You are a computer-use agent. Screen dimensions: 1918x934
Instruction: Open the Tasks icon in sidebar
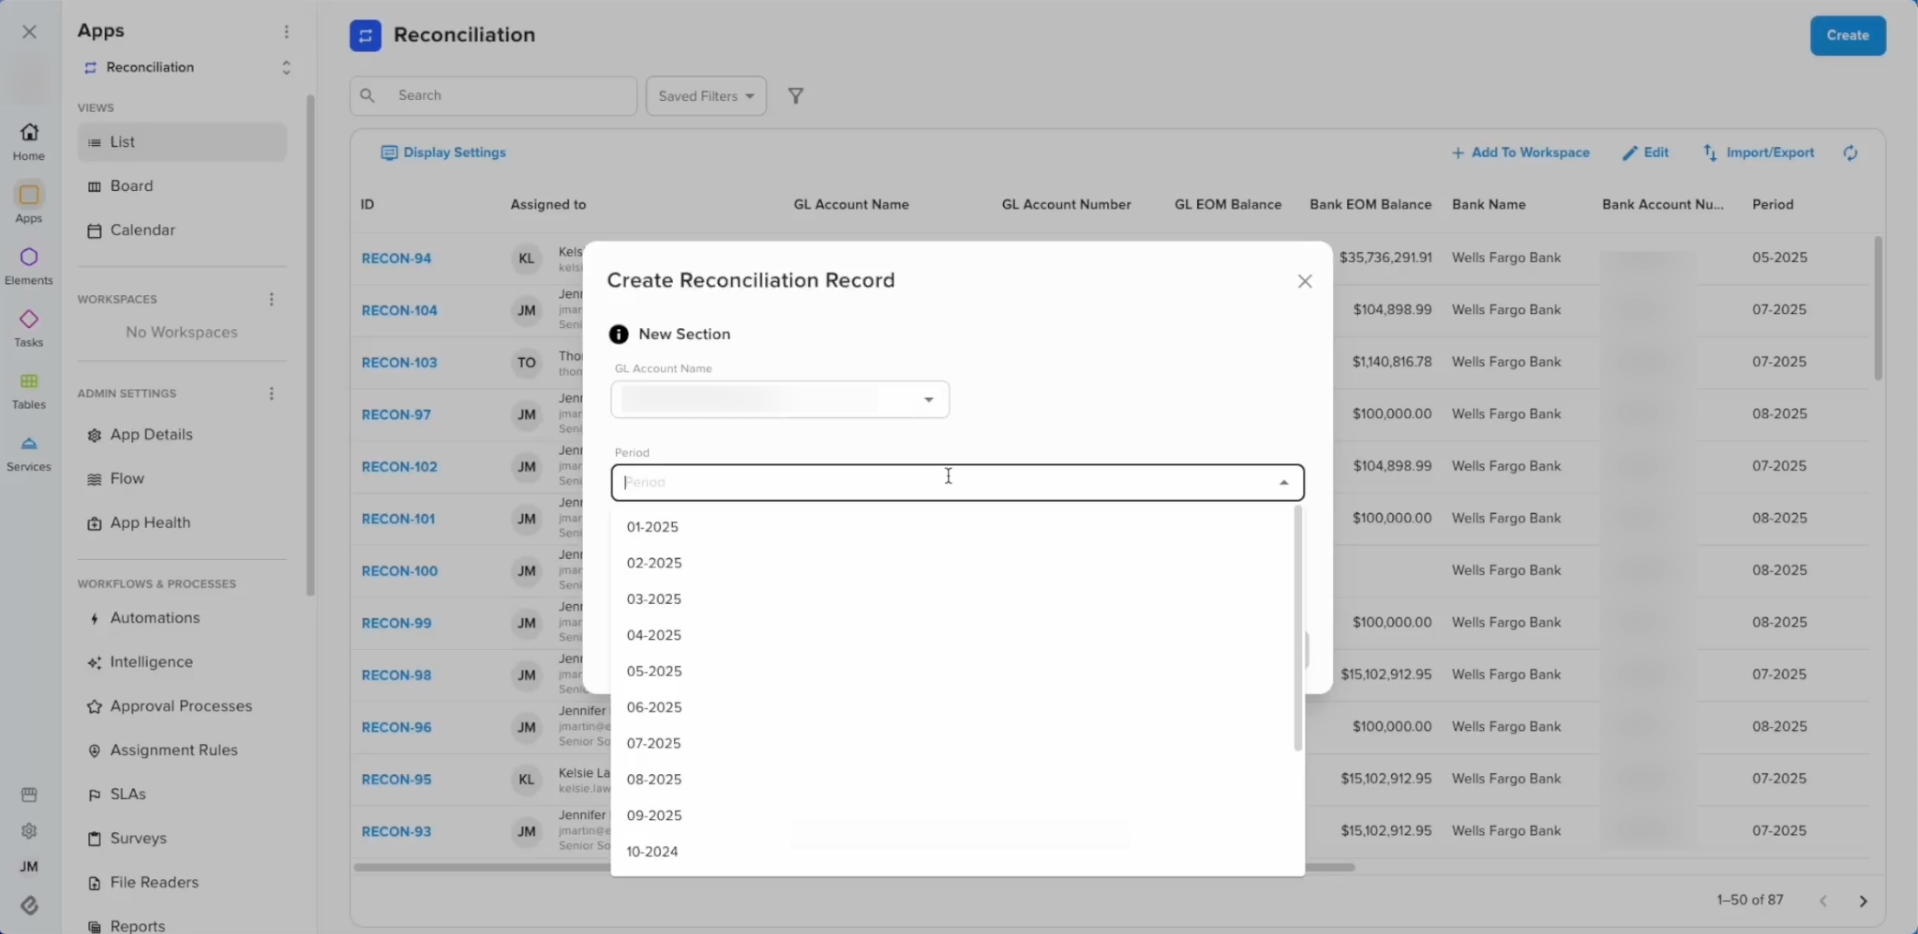(x=29, y=327)
